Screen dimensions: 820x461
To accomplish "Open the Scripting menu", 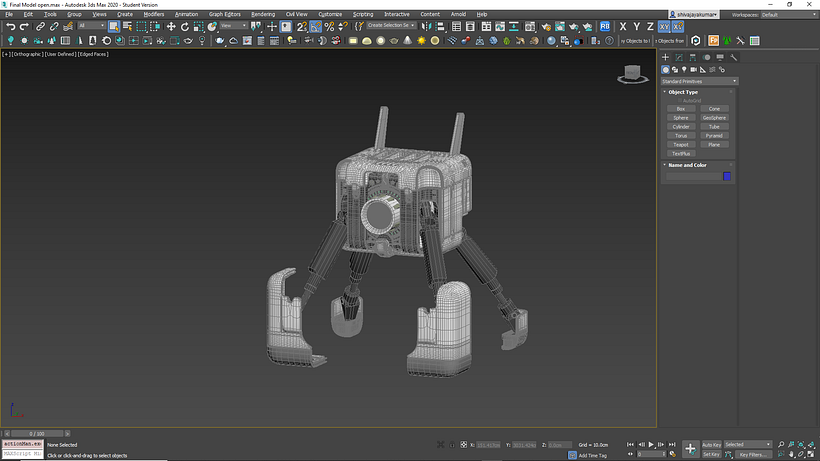I will click(x=363, y=14).
